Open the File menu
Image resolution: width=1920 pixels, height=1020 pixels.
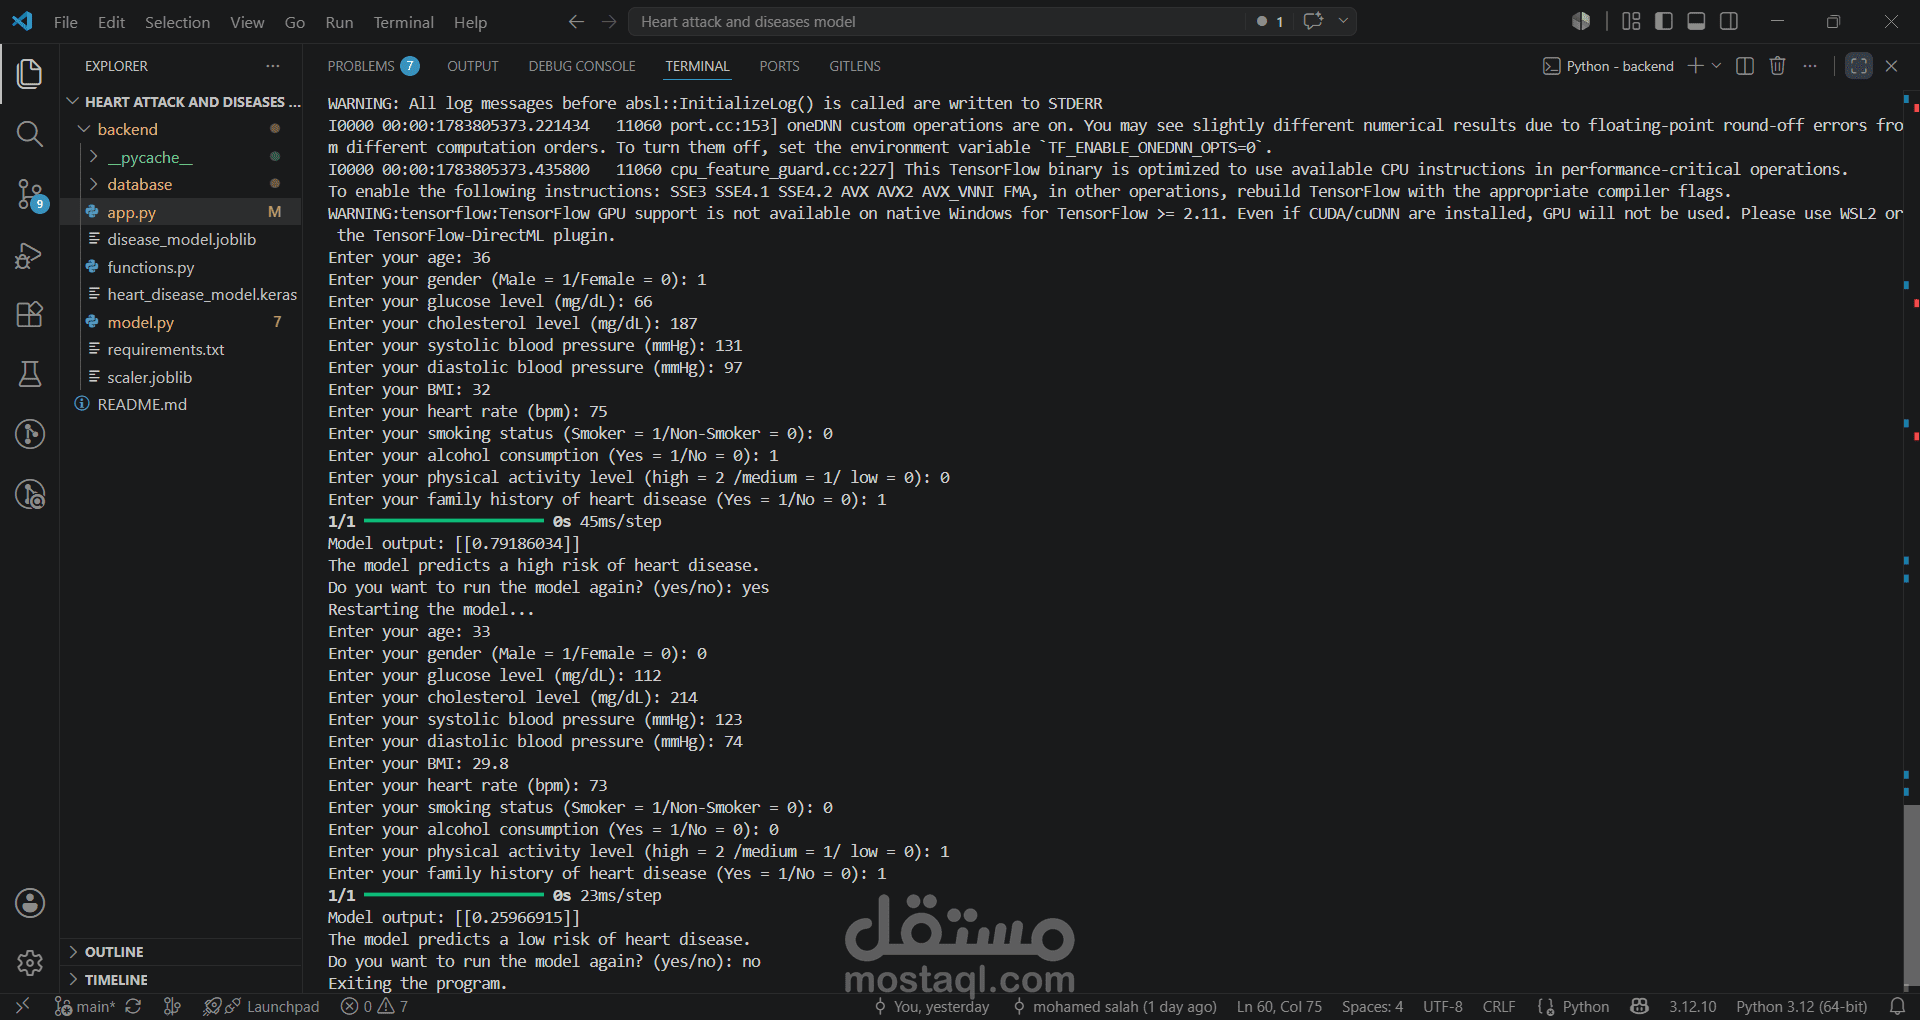(x=66, y=22)
